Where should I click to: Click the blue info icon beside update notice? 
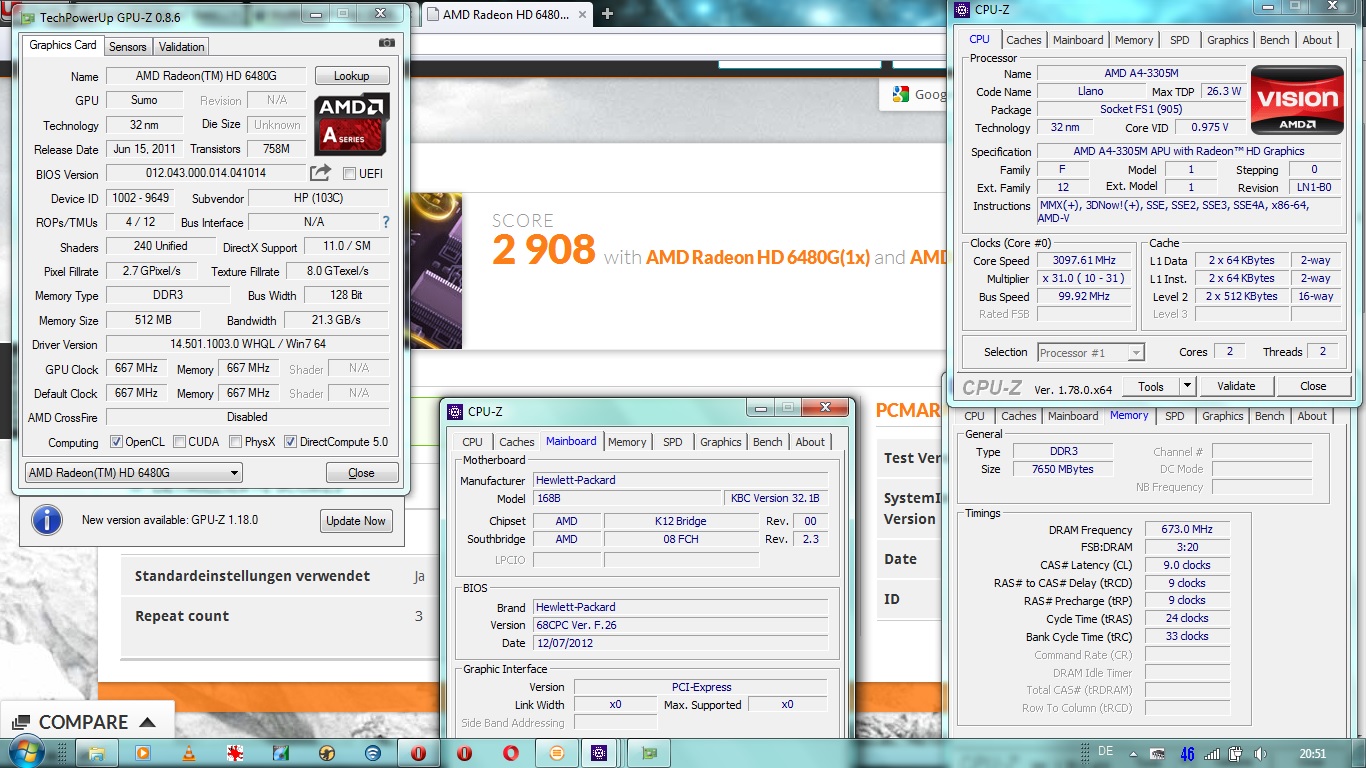pyautogui.click(x=47, y=520)
